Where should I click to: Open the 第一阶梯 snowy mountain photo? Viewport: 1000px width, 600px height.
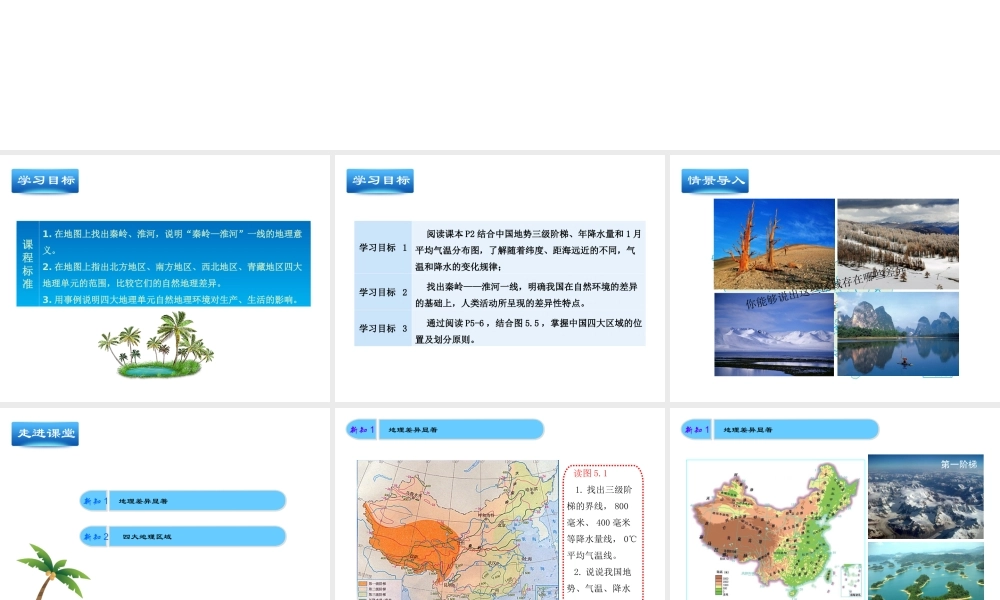925,496
